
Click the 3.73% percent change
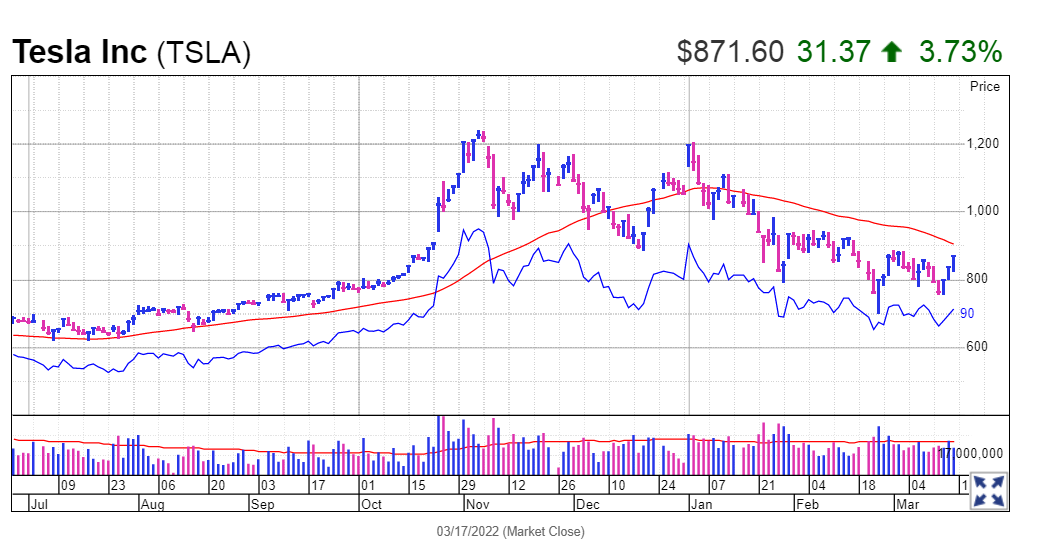[x=960, y=52]
